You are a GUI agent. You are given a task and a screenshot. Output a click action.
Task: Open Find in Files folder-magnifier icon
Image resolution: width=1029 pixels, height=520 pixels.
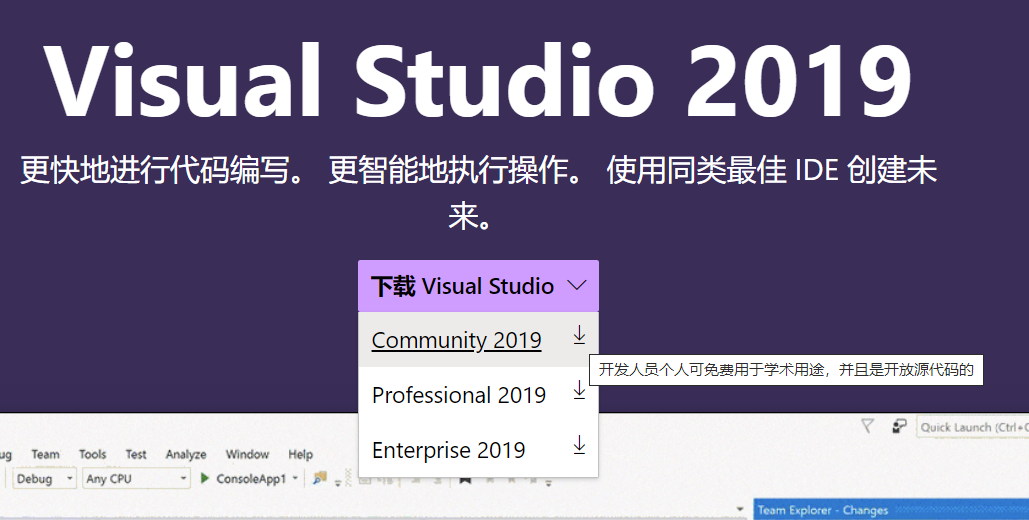320,478
